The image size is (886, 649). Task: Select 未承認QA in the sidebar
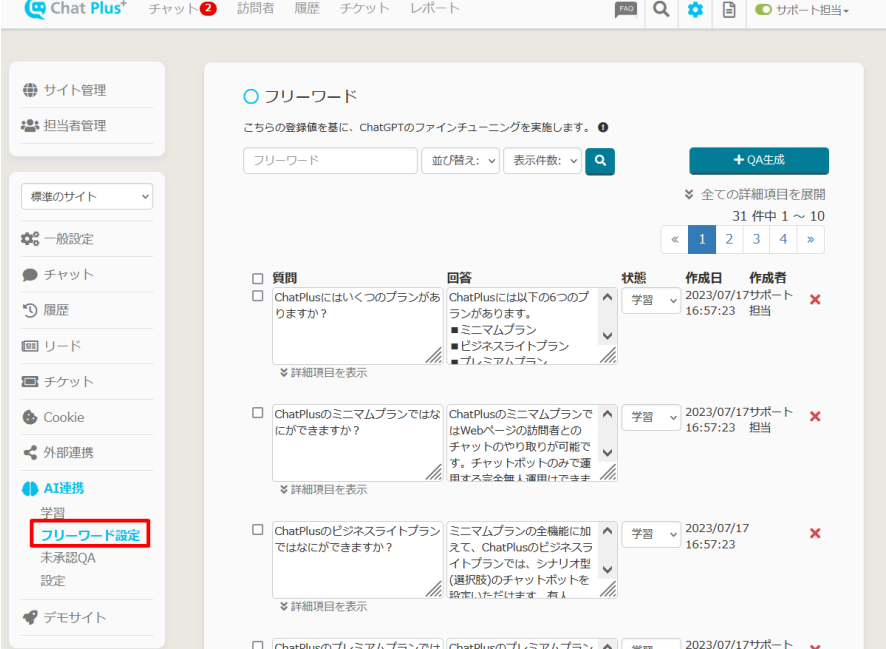coord(68,558)
